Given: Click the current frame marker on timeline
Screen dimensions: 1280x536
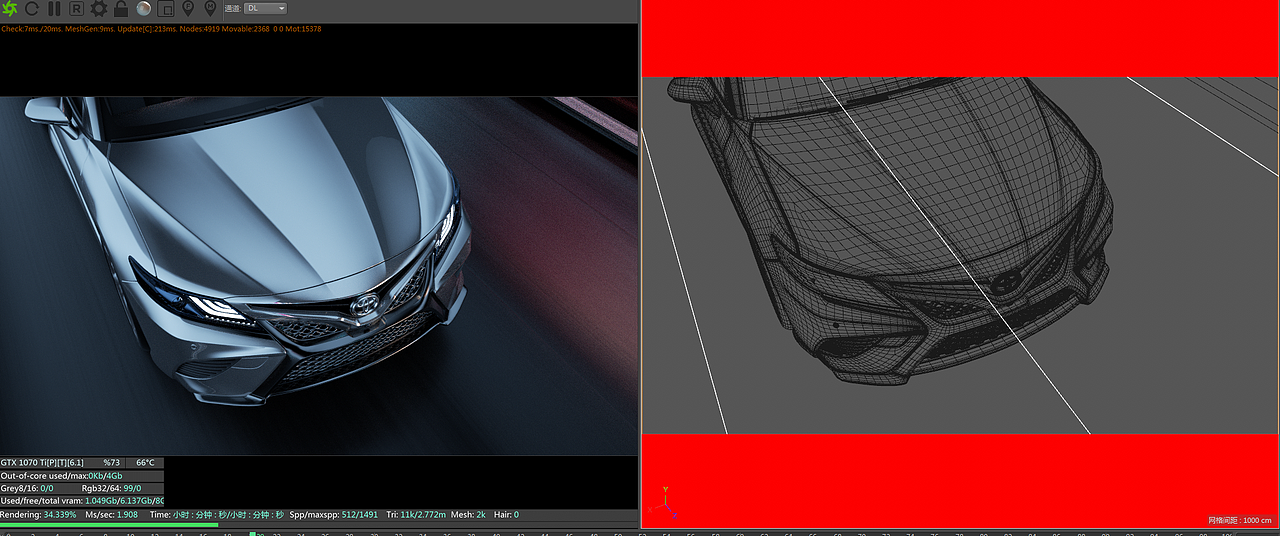Looking at the screenshot, I should (253, 533).
